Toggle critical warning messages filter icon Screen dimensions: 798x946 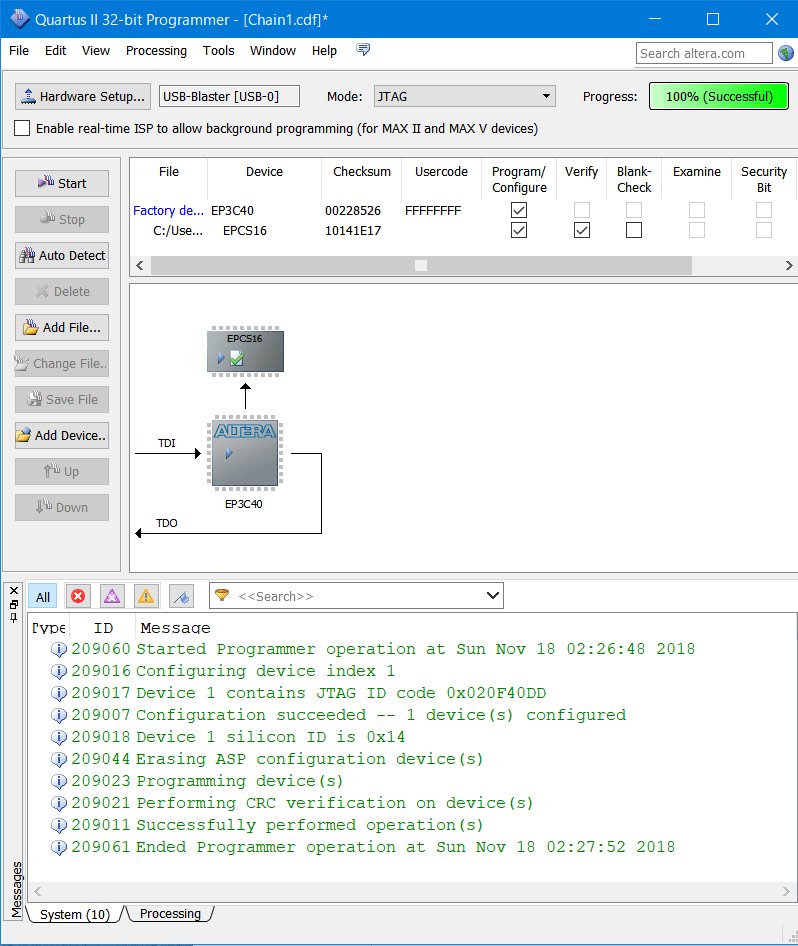pyautogui.click(x=112, y=596)
